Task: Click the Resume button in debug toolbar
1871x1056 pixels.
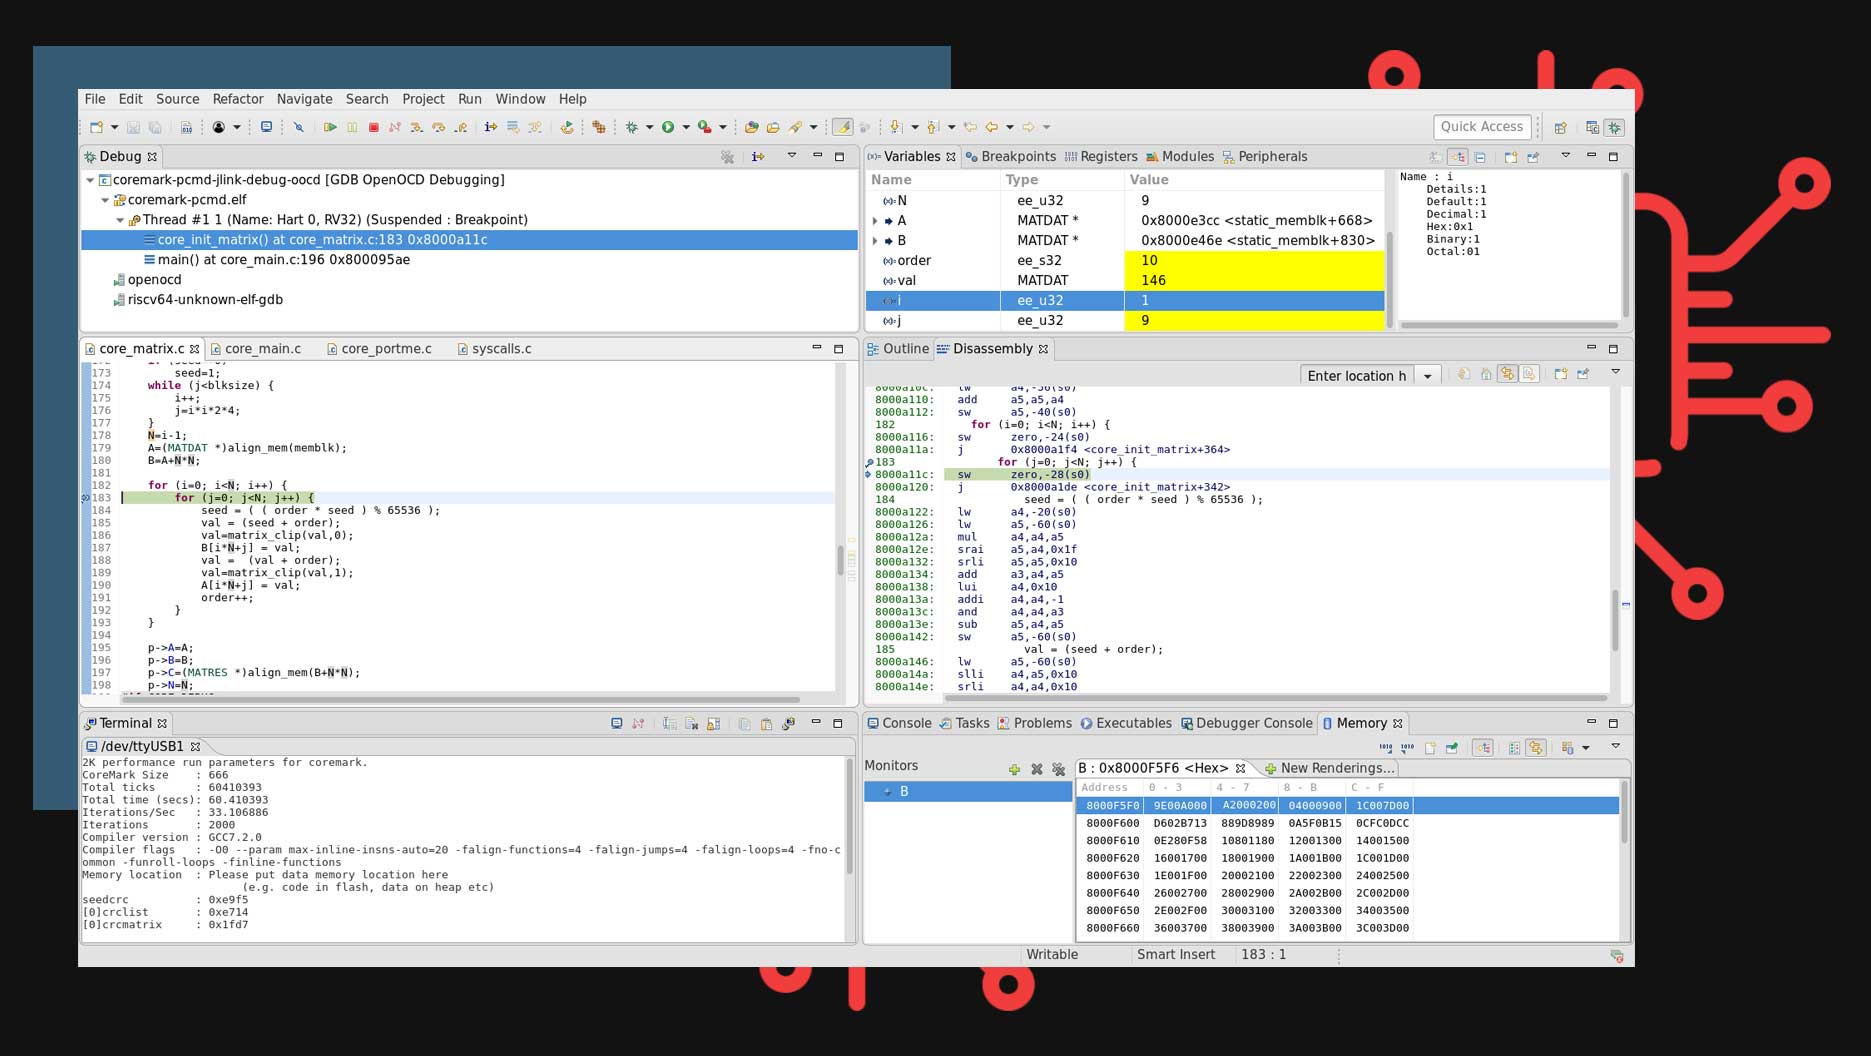Action: (x=329, y=127)
